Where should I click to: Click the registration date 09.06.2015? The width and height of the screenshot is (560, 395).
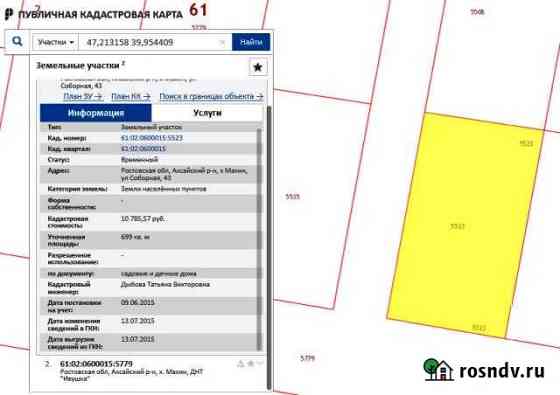pyautogui.click(x=138, y=302)
